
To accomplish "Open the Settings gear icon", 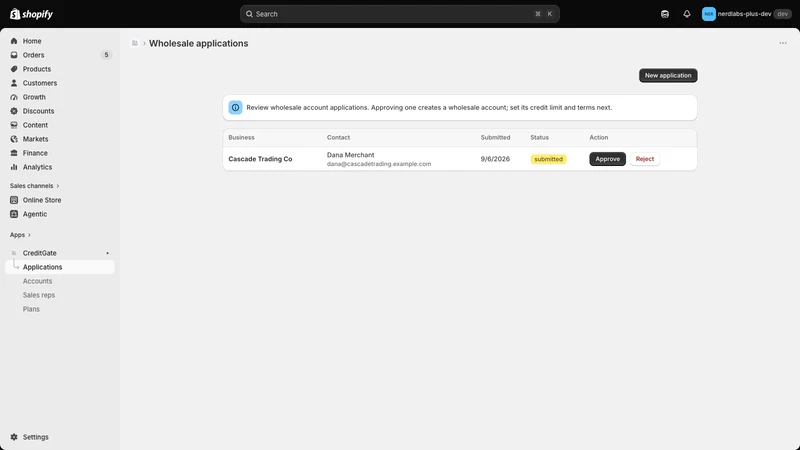I will 14,437.
